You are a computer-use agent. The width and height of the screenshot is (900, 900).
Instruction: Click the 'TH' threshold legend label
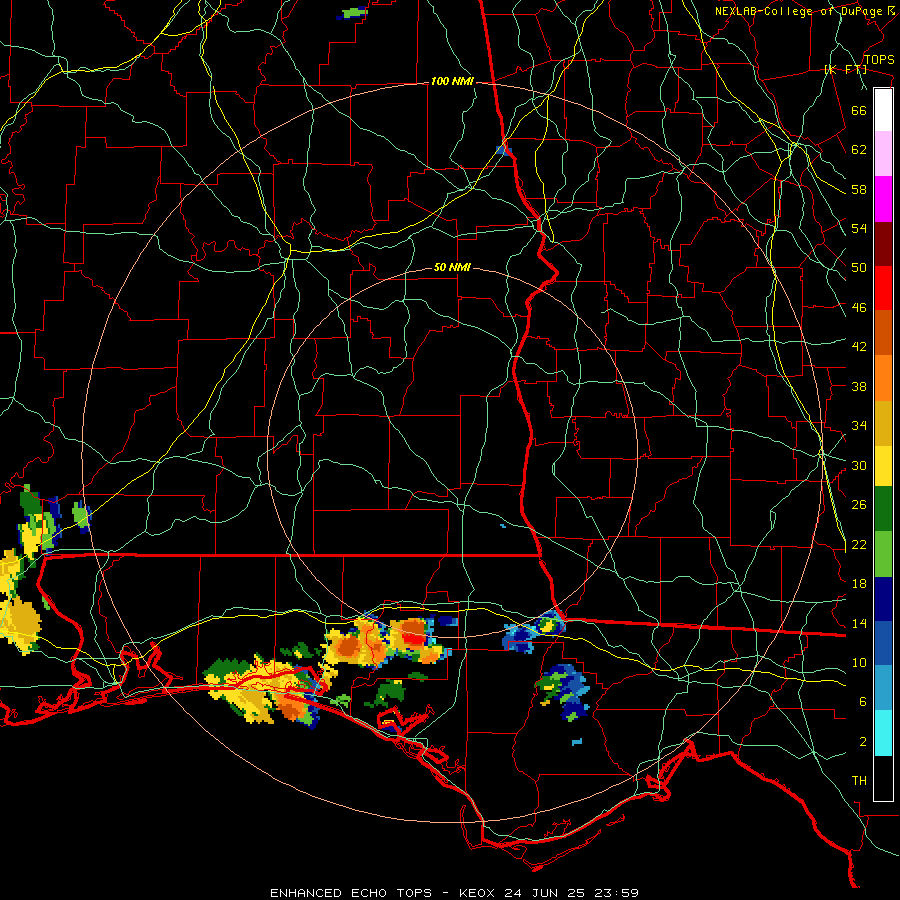pos(859,781)
